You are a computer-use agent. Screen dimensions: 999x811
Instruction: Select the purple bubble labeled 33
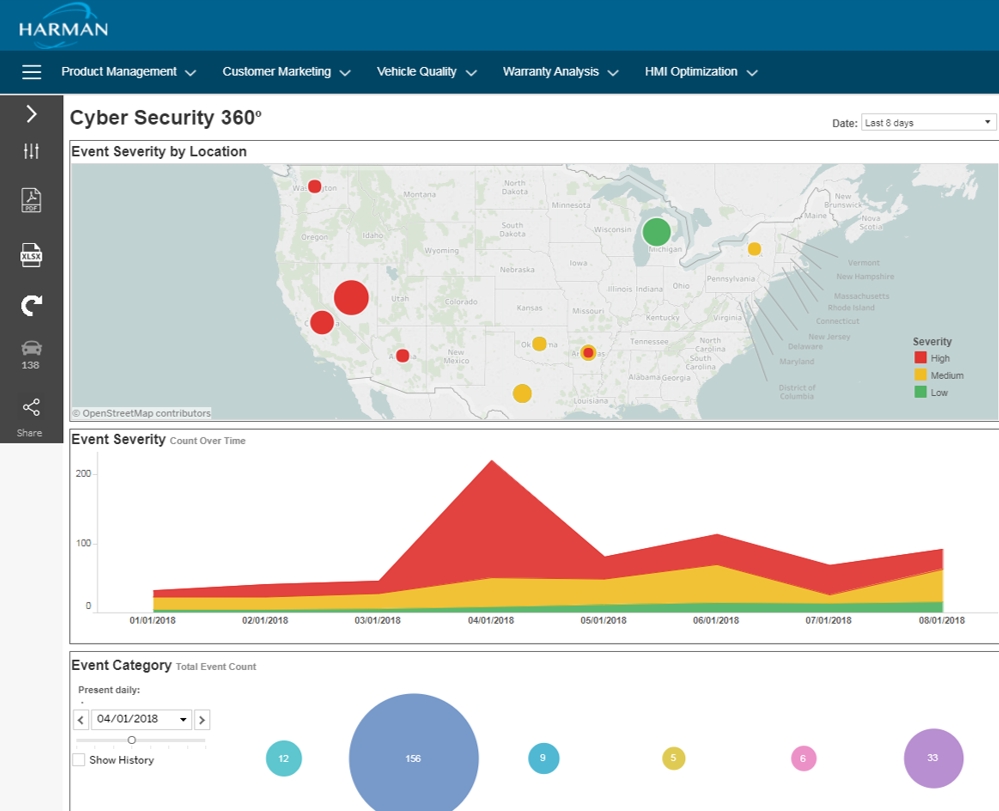(x=933, y=758)
